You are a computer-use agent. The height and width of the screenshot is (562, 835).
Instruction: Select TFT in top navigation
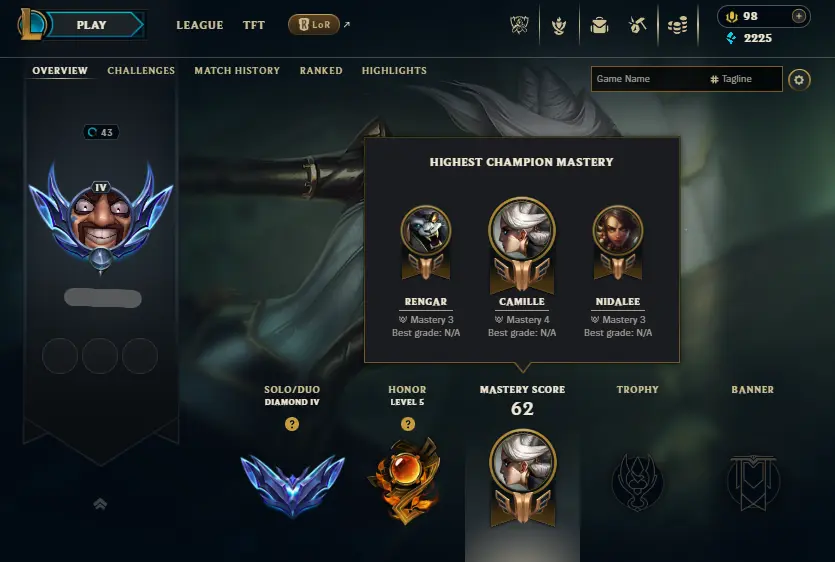pyautogui.click(x=253, y=25)
